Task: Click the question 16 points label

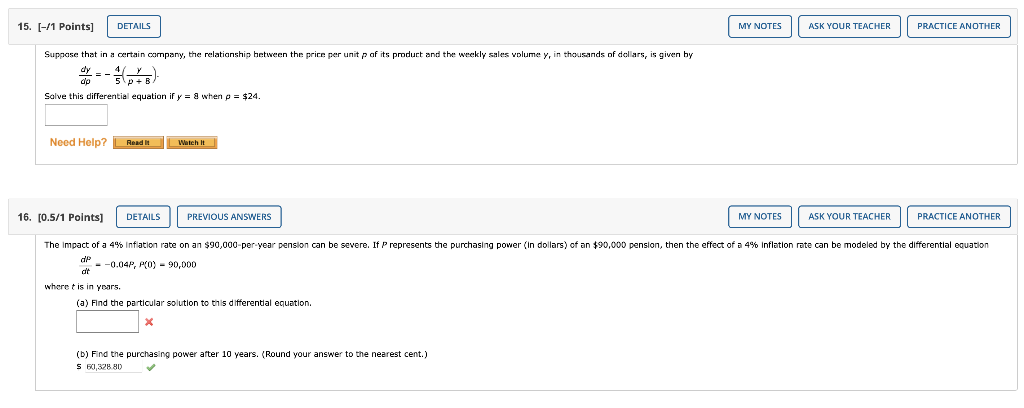Action: [x=61, y=217]
